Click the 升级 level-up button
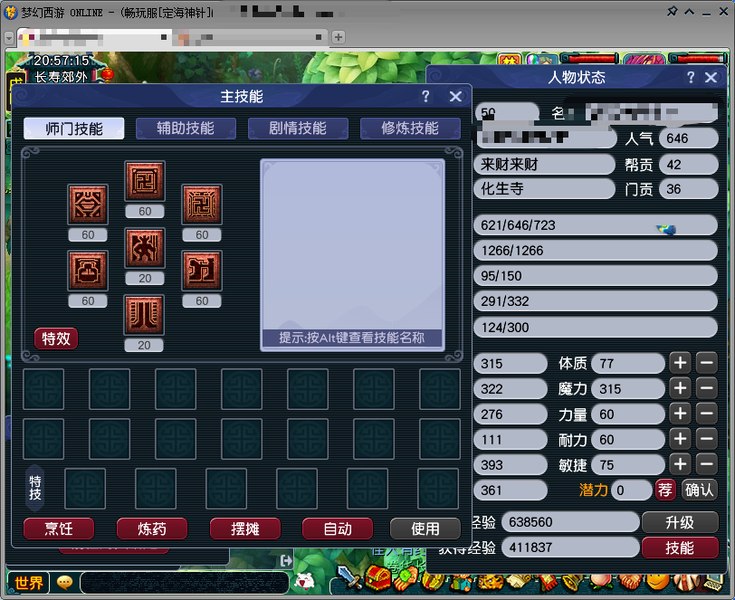 [x=680, y=522]
